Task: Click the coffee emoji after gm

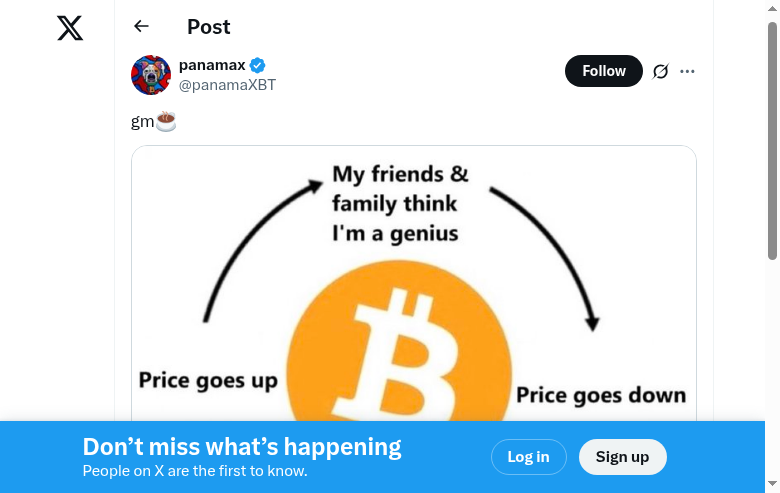Action: (166, 122)
